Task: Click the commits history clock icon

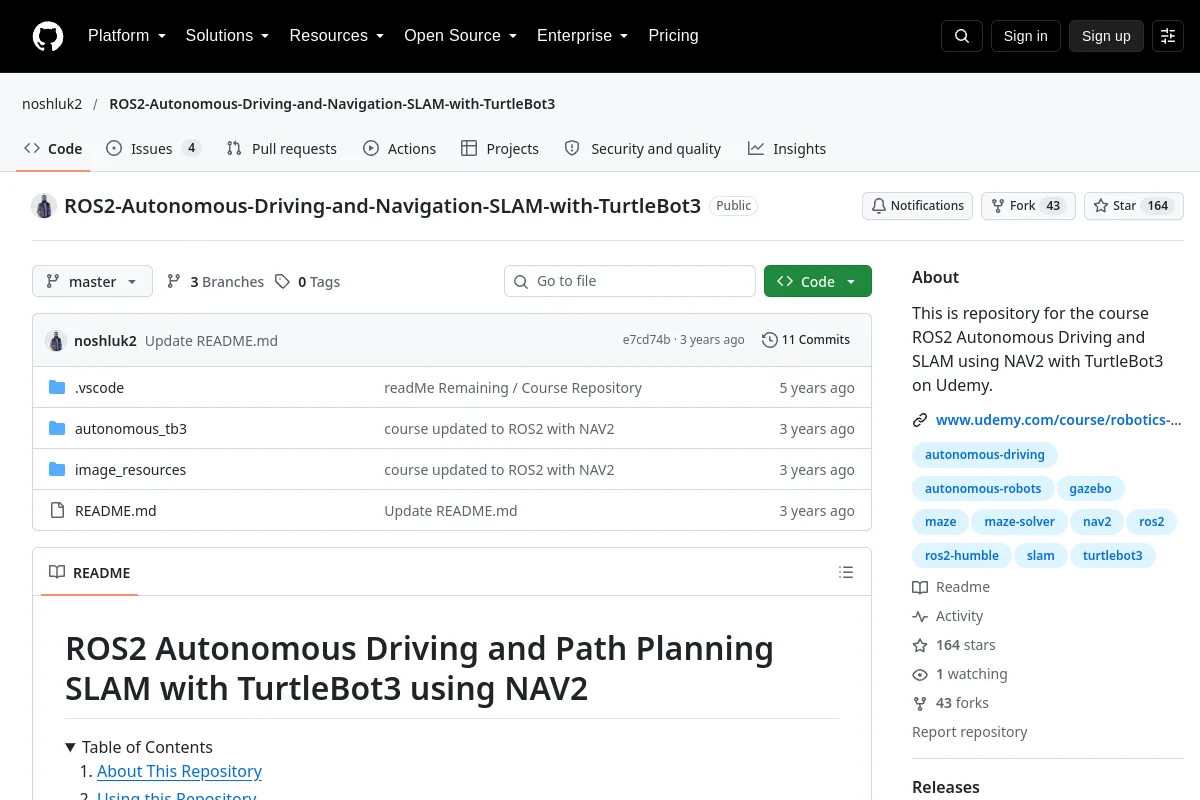Action: click(x=769, y=340)
